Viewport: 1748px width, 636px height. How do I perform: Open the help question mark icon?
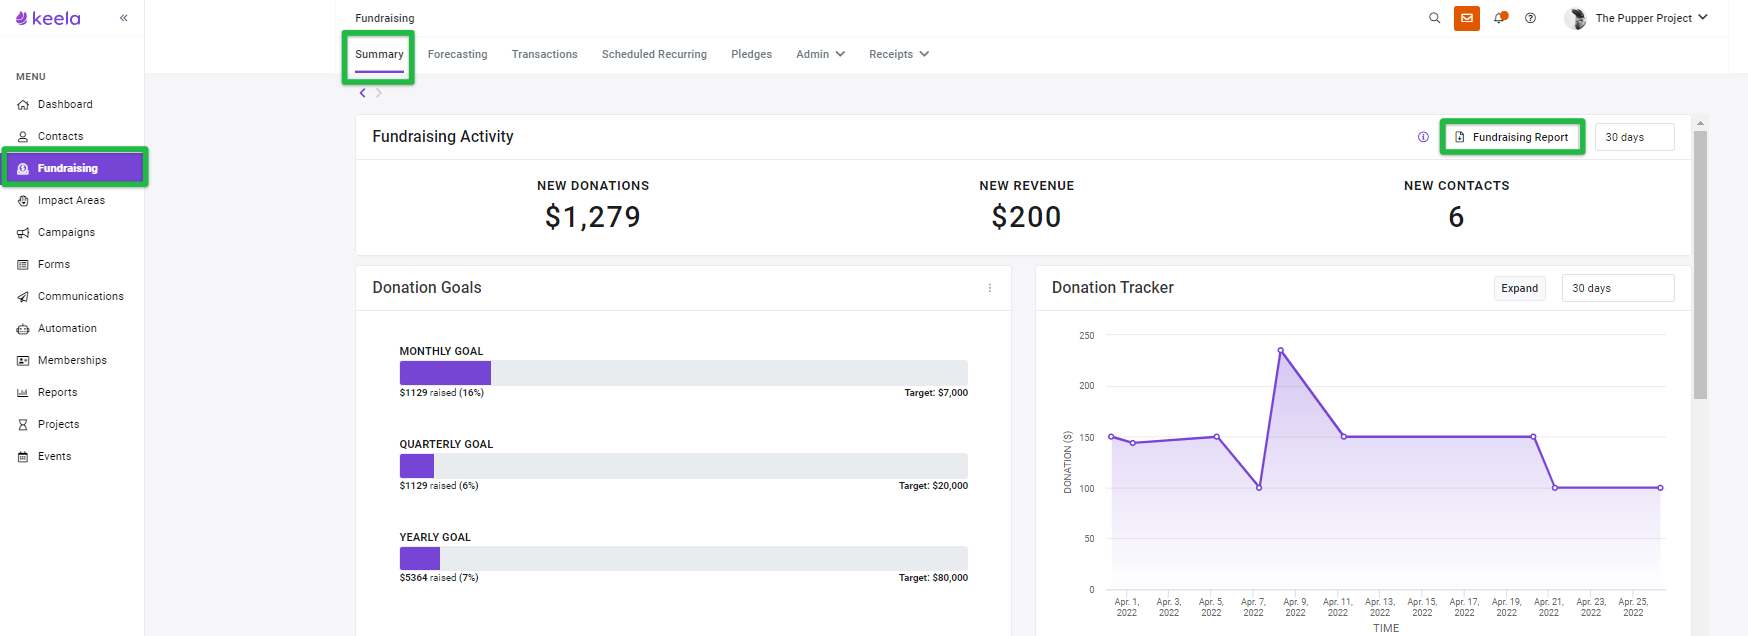[1530, 18]
